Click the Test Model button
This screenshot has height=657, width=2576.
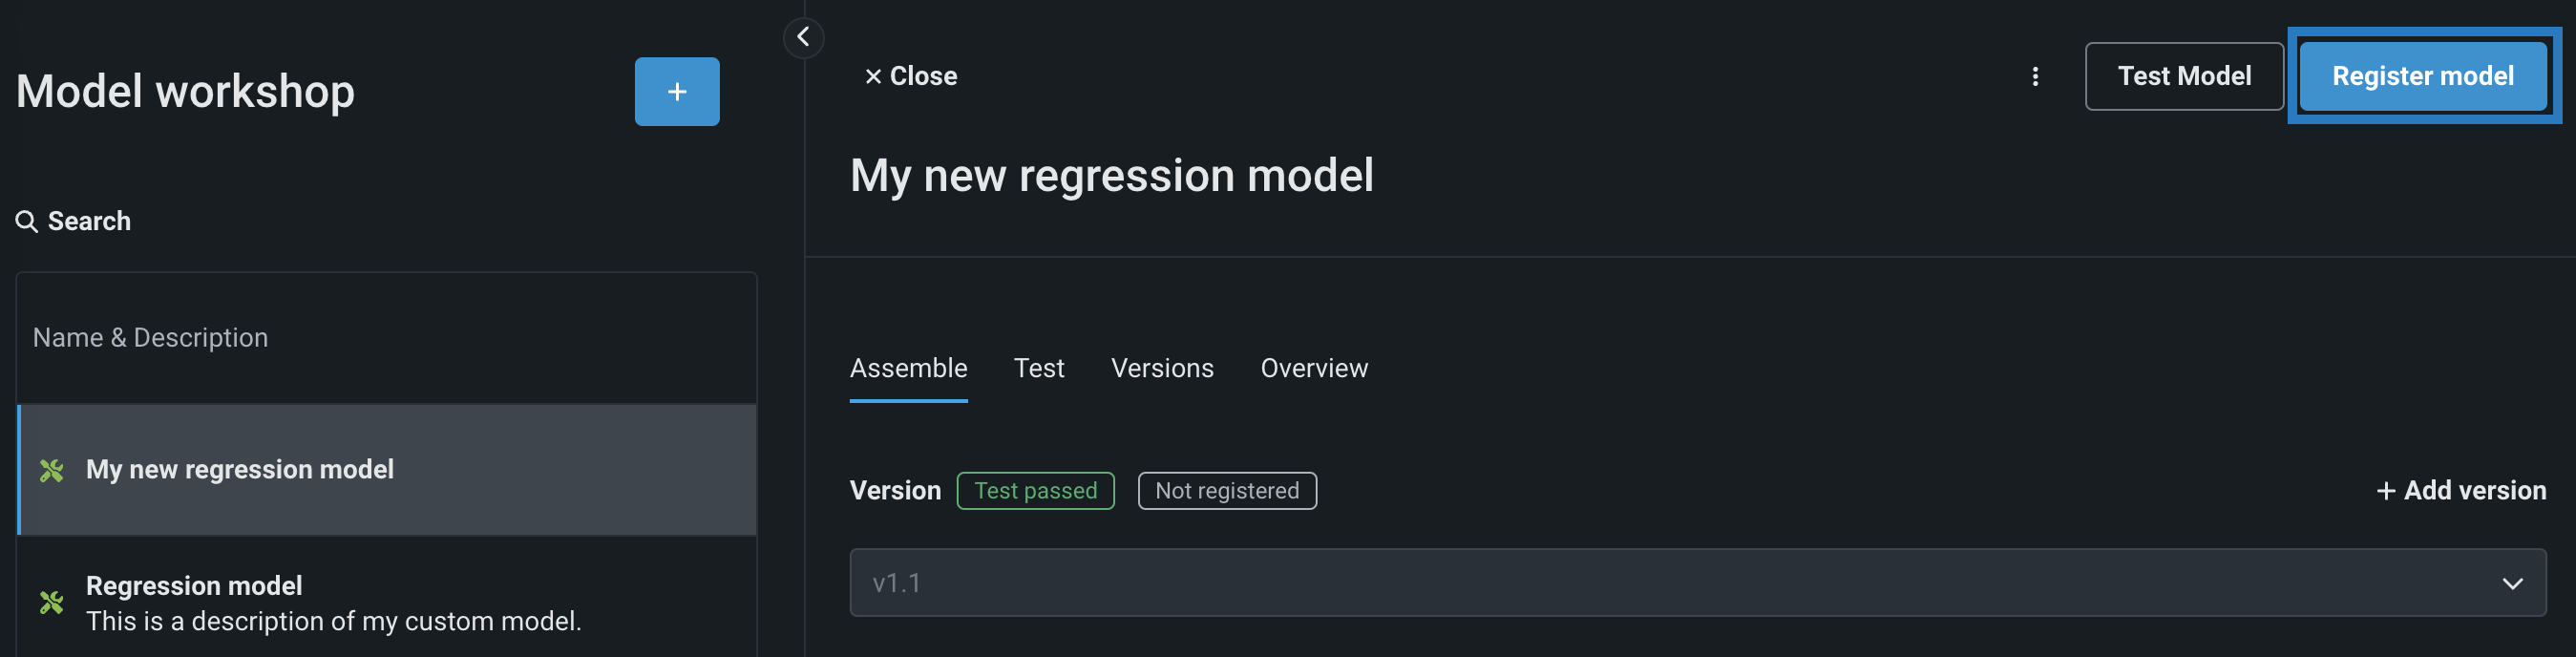click(x=2183, y=77)
